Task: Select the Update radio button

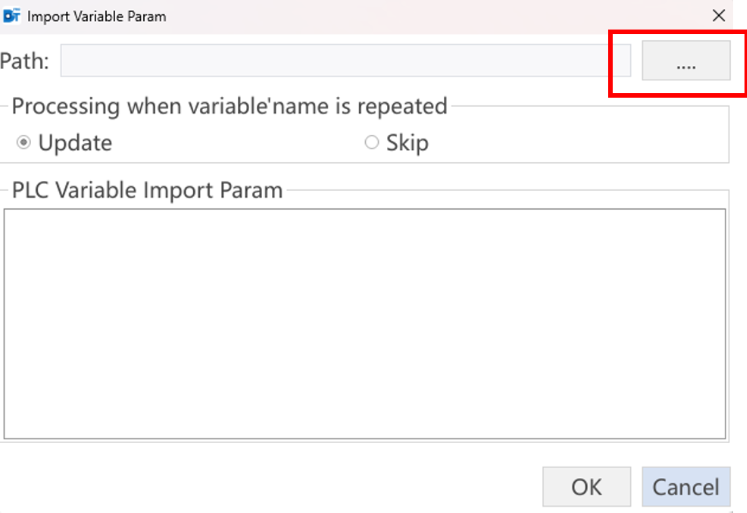Action: 23,142
